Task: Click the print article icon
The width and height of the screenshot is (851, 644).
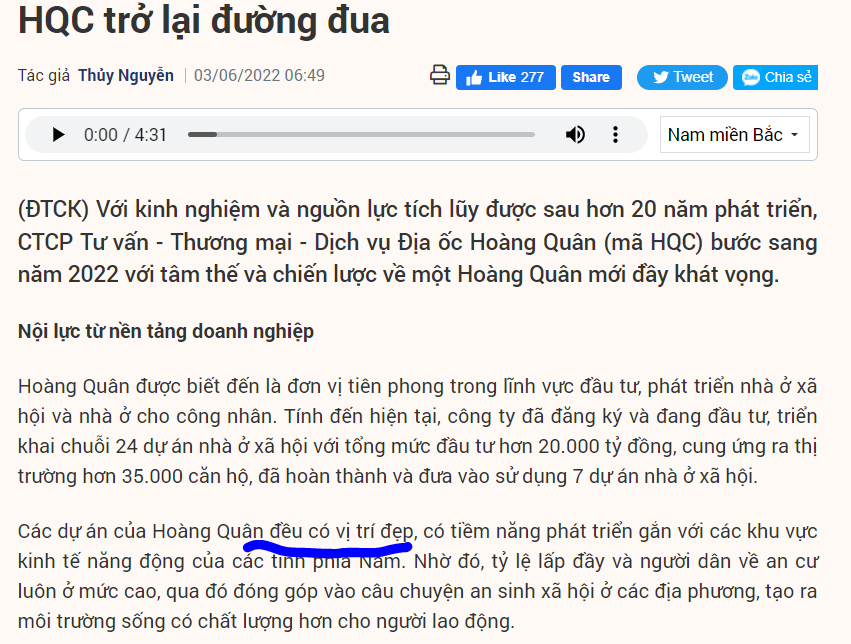Action: (x=440, y=75)
